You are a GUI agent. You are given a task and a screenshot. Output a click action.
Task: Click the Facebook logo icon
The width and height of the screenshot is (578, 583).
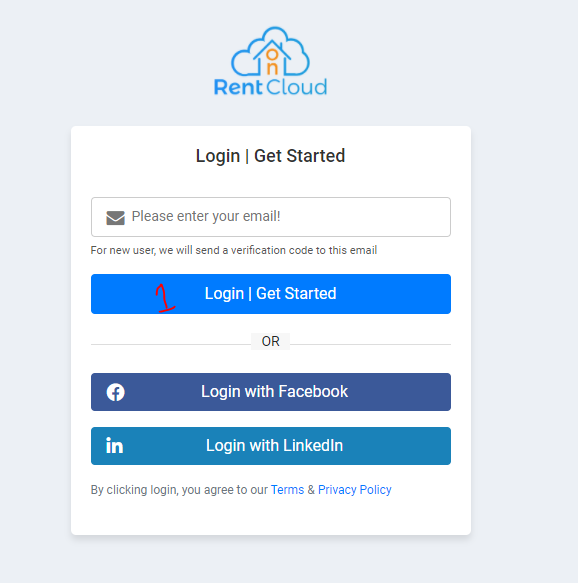click(115, 392)
